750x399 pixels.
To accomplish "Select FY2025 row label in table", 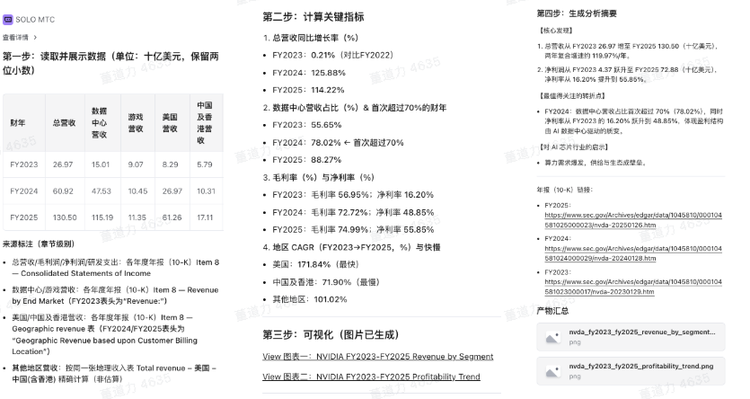I will coord(24,217).
